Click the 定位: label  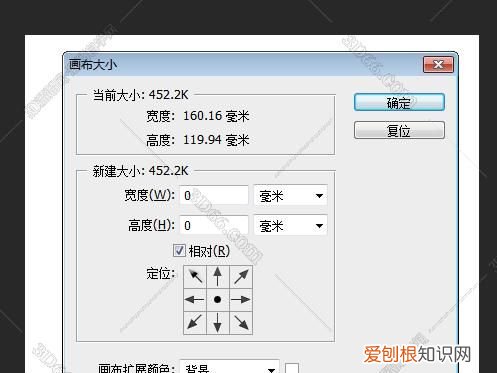161,273
